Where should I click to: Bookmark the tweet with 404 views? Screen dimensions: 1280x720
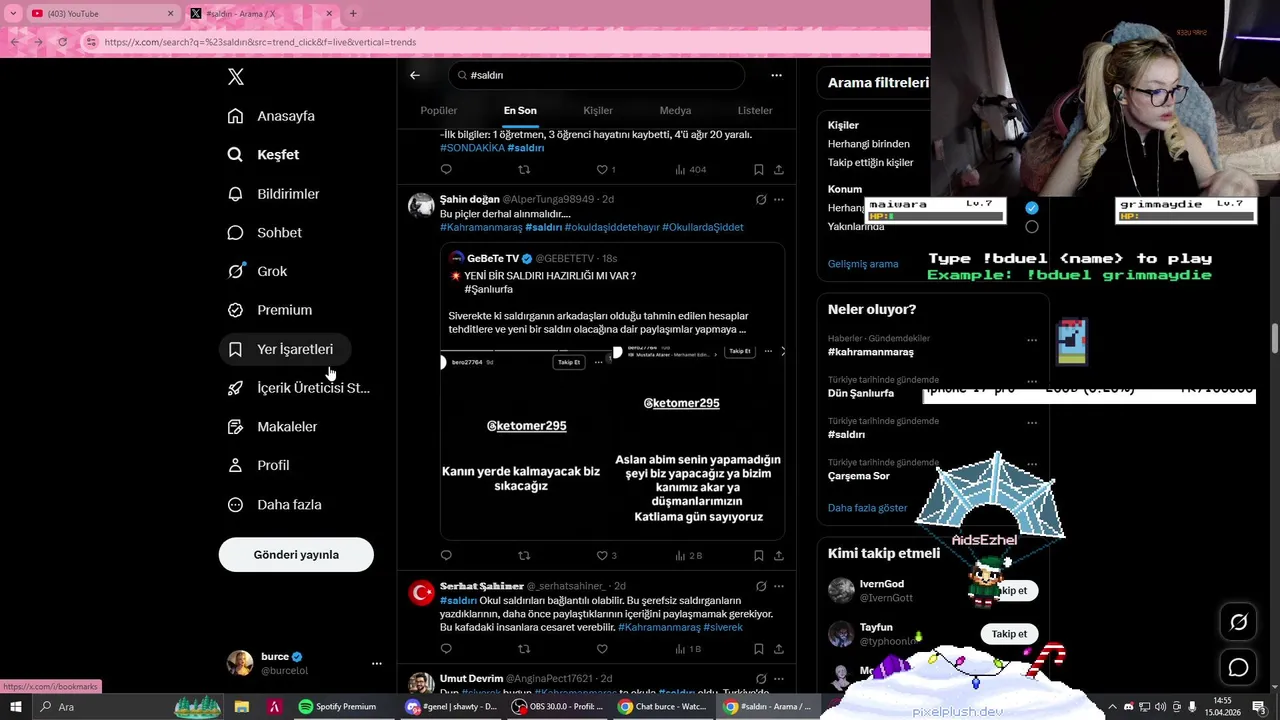tap(759, 170)
